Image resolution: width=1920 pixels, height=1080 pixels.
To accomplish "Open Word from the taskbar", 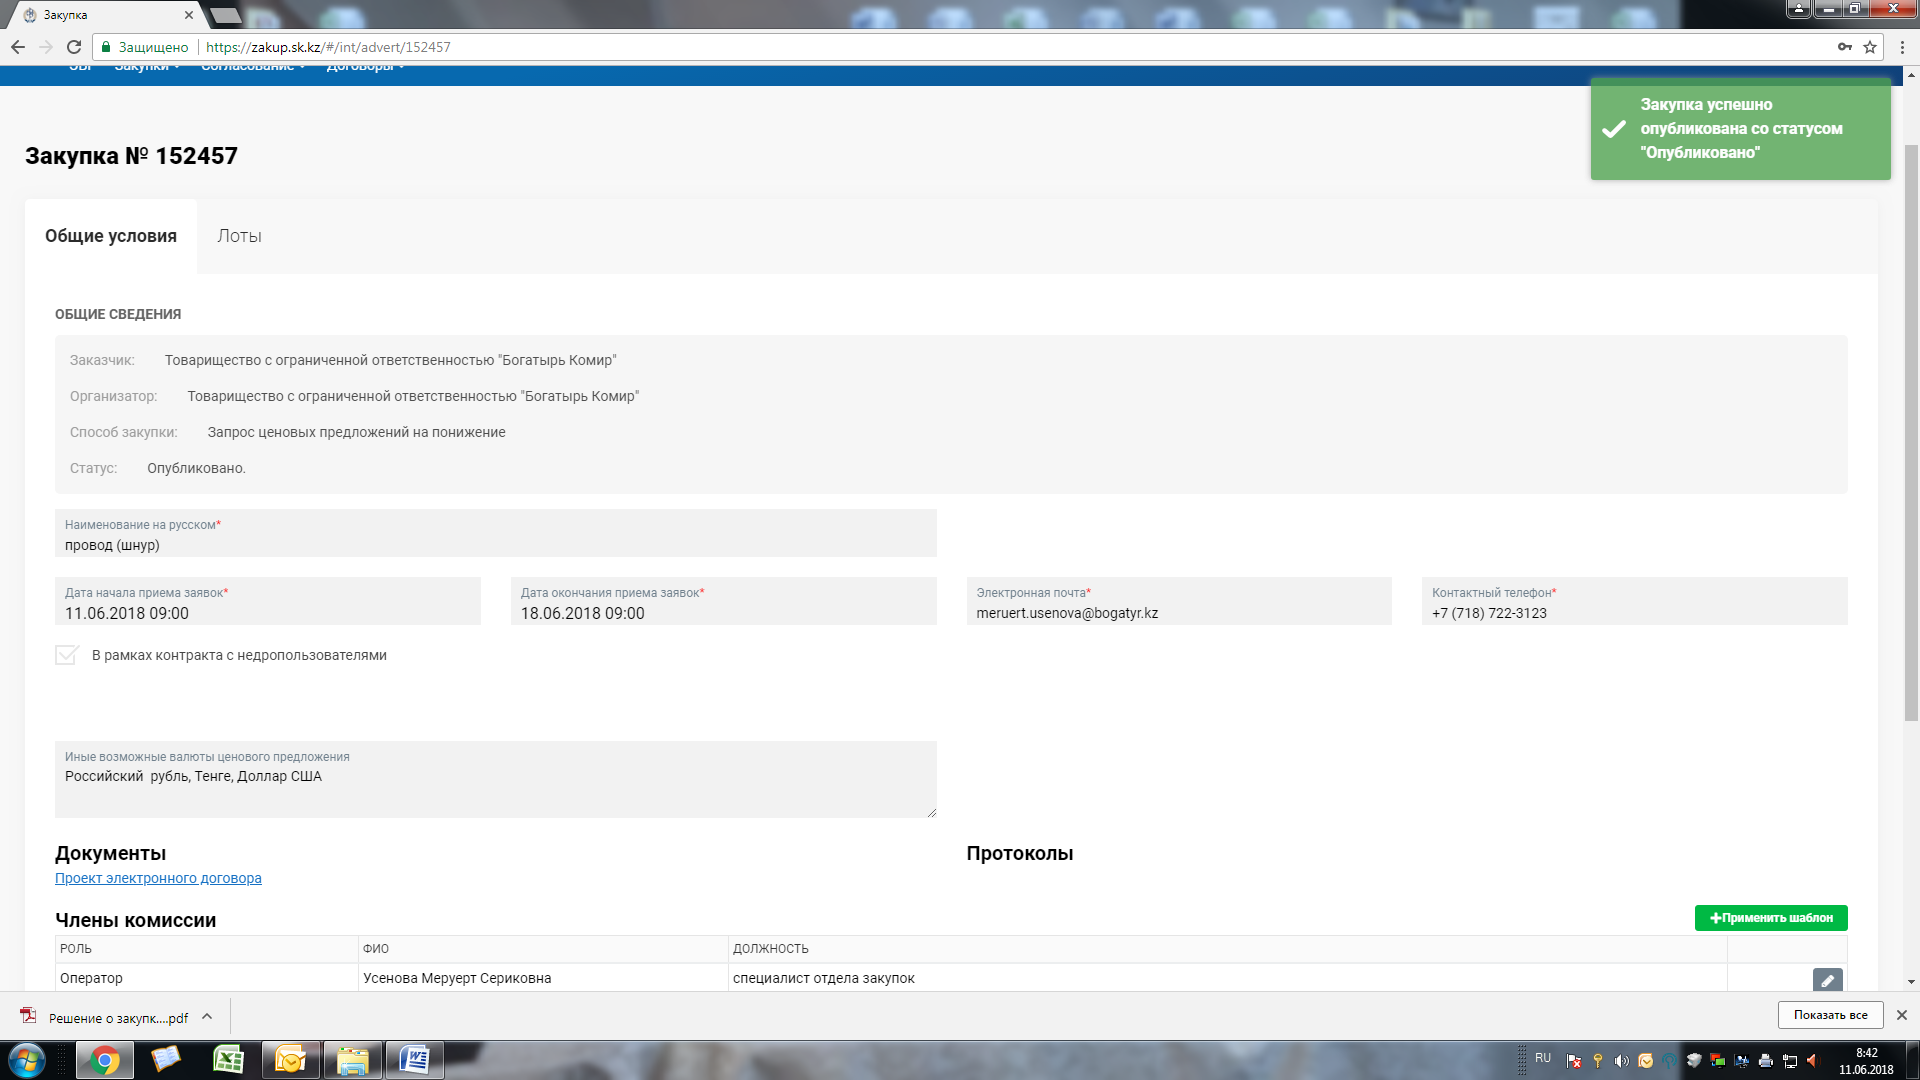I will [414, 1060].
